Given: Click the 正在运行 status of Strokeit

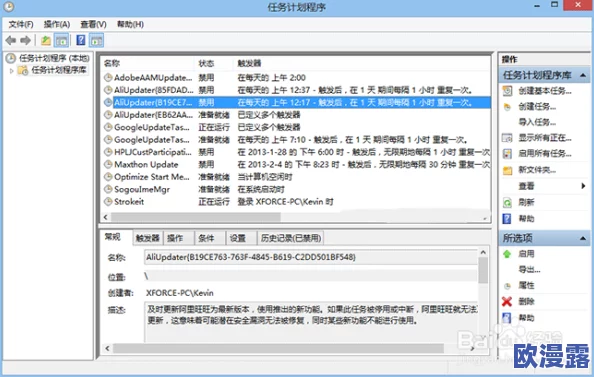Looking at the screenshot, I should (214, 202).
